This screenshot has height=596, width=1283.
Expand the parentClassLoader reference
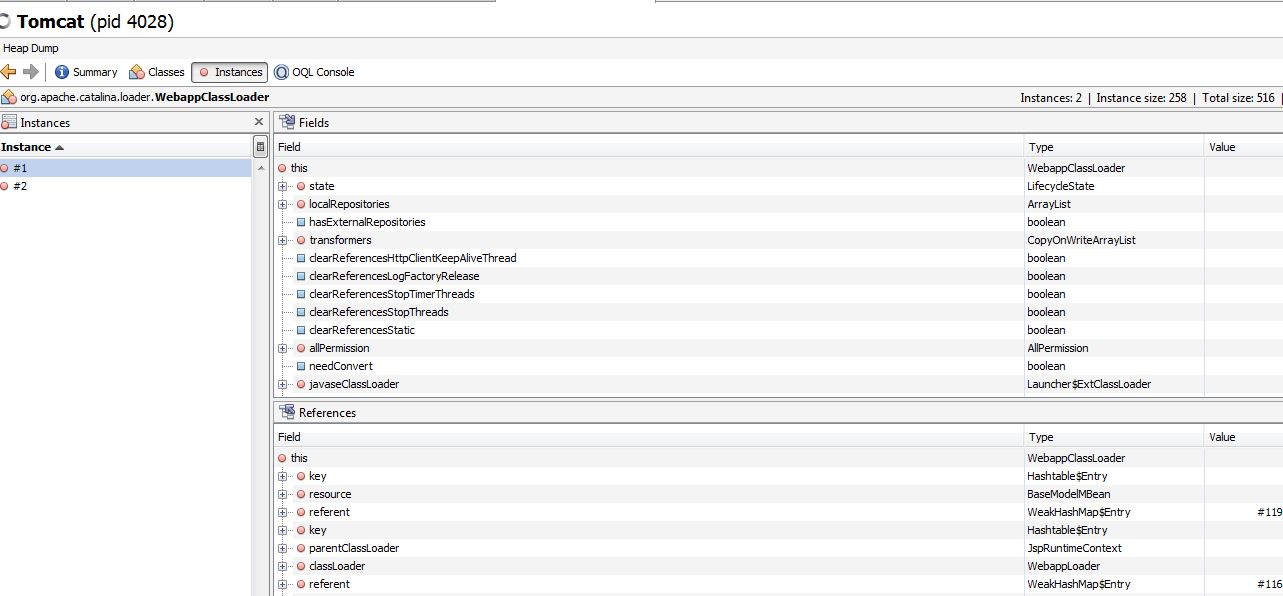[283, 549]
